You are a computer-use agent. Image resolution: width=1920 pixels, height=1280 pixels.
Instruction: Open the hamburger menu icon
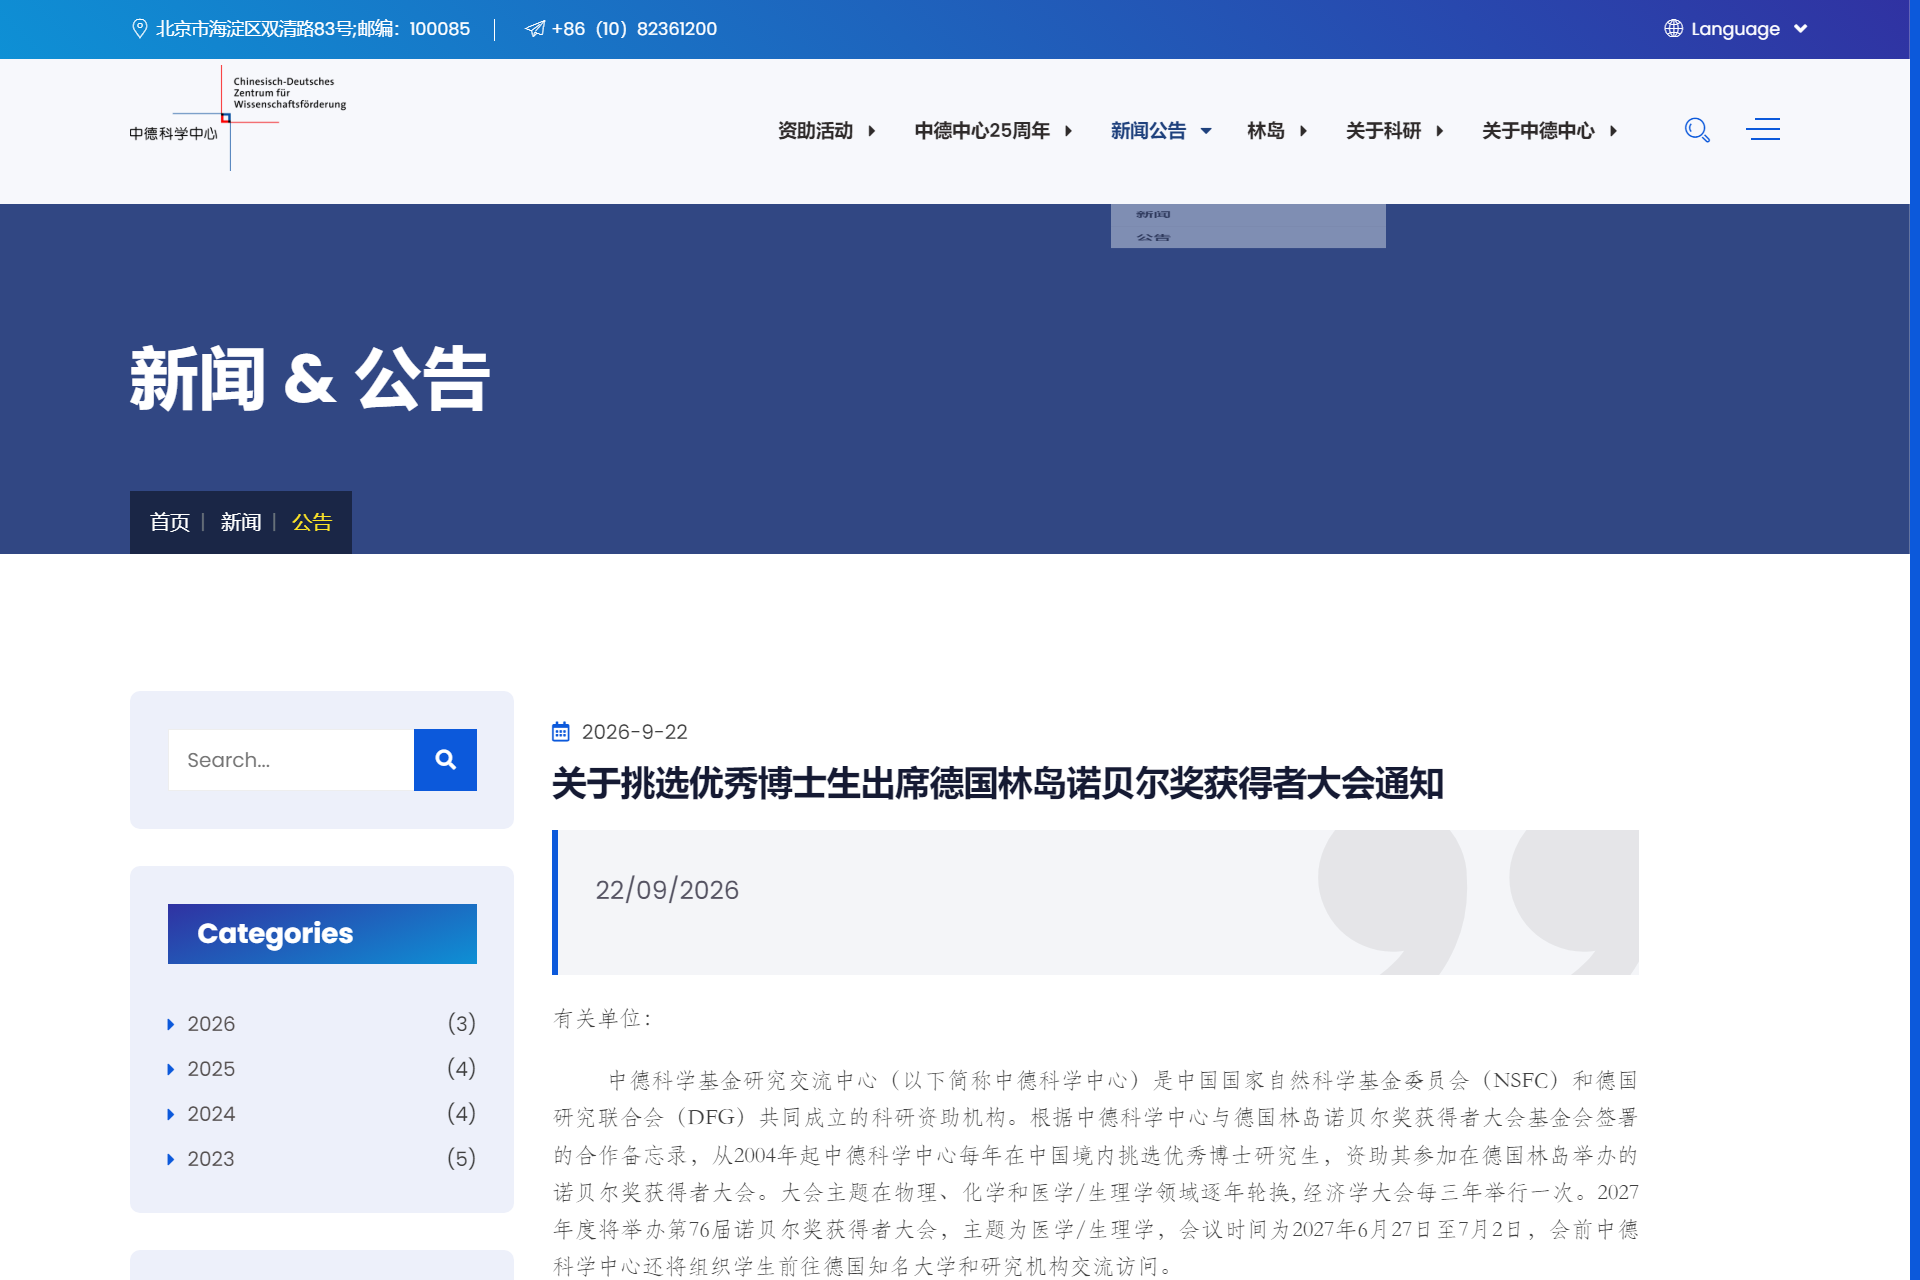1763,129
